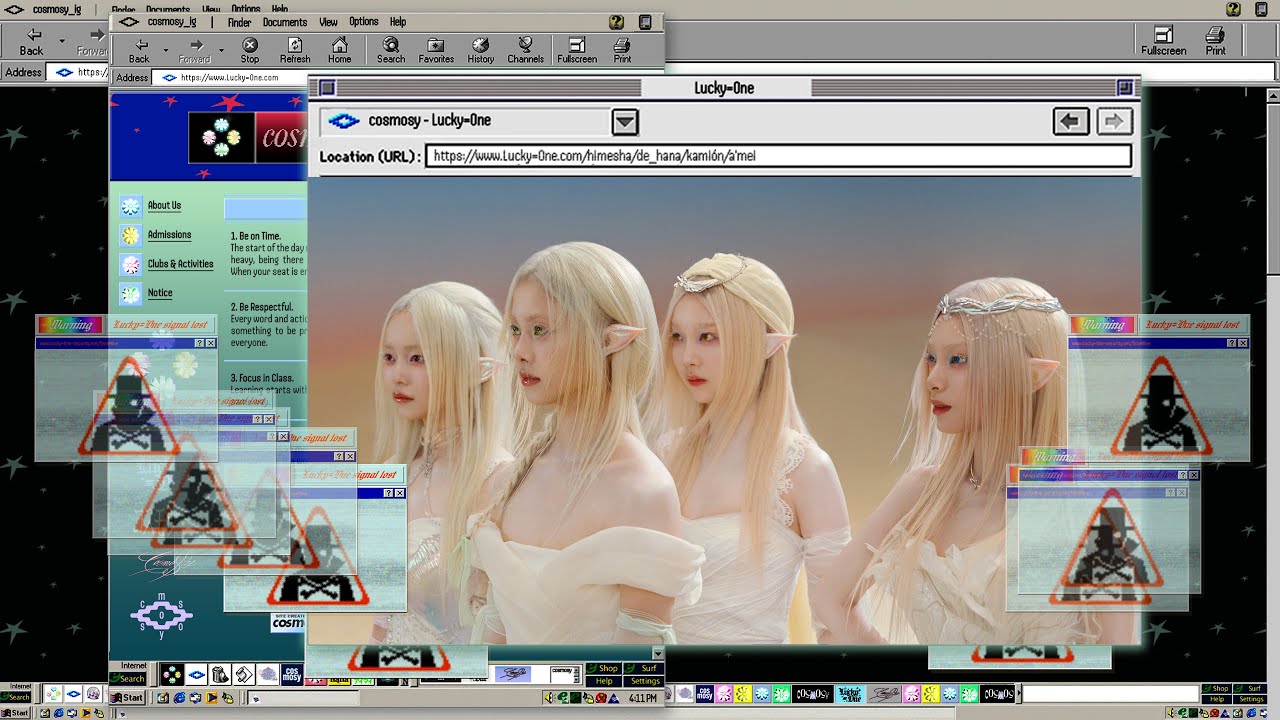Open the Notice link
The width and height of the screenshot is (1280, 720).
(160, 293)
